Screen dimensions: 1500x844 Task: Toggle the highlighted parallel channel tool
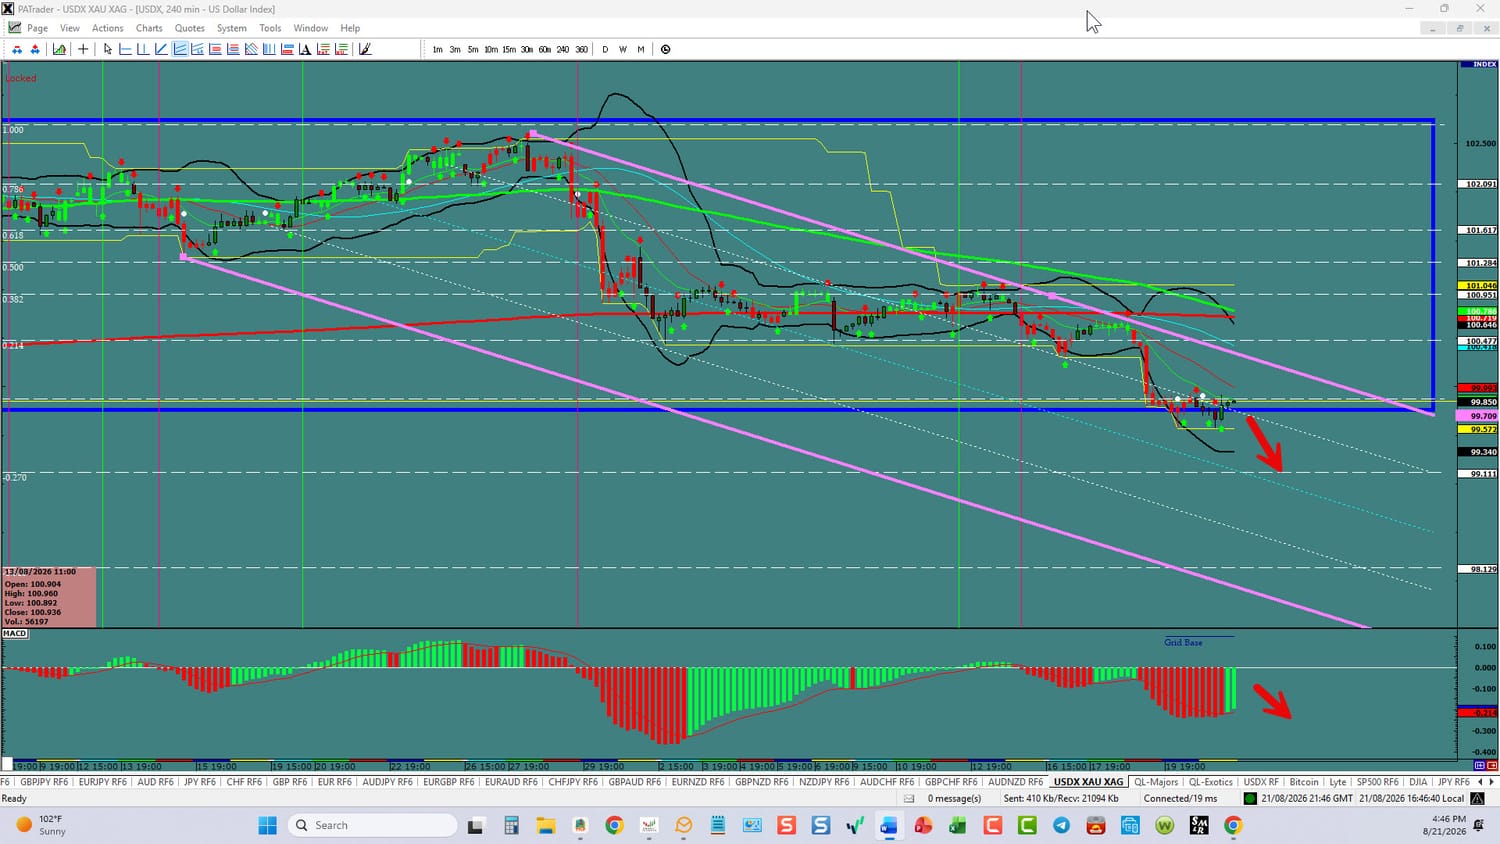pos(179,49)
